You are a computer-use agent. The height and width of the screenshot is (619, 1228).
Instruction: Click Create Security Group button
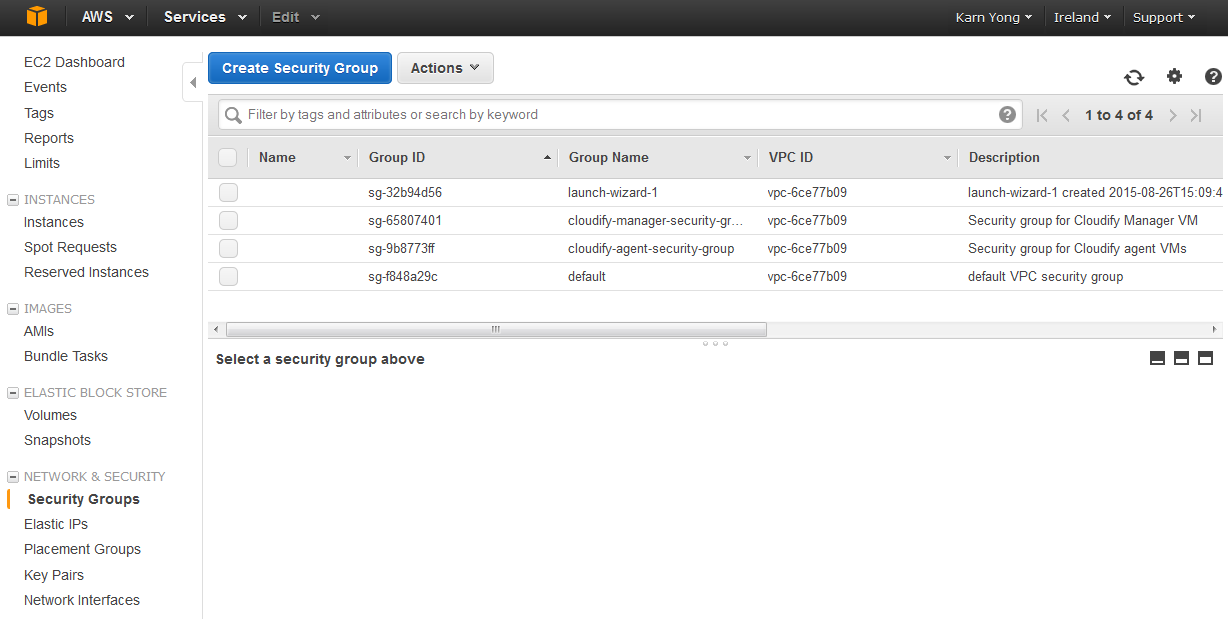click(300, 68)
